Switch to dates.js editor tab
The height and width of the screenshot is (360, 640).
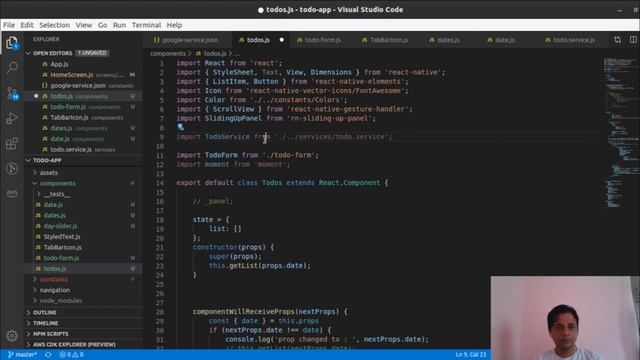click(x=444, y=40)
